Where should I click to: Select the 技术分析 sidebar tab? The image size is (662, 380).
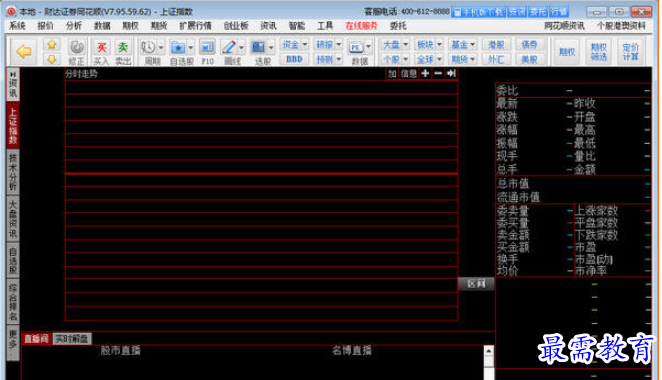[x=13, y=171]
